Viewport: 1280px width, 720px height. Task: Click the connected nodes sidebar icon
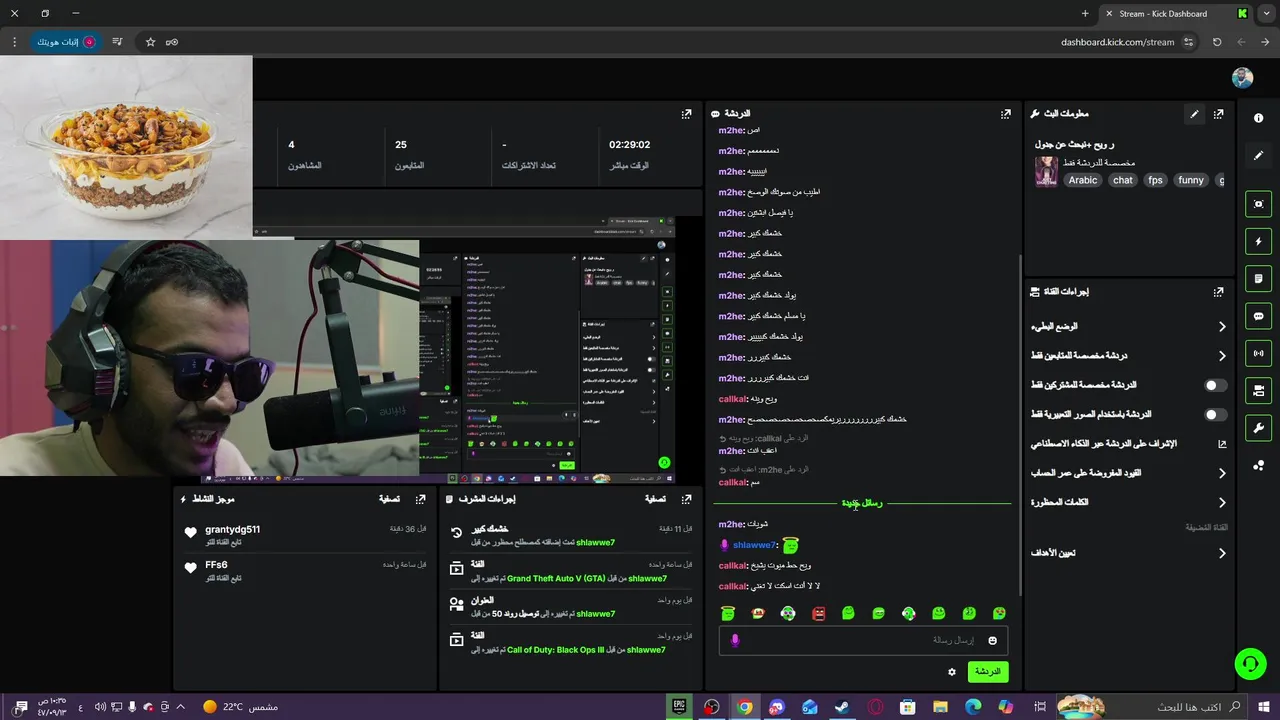(1258, 465)
